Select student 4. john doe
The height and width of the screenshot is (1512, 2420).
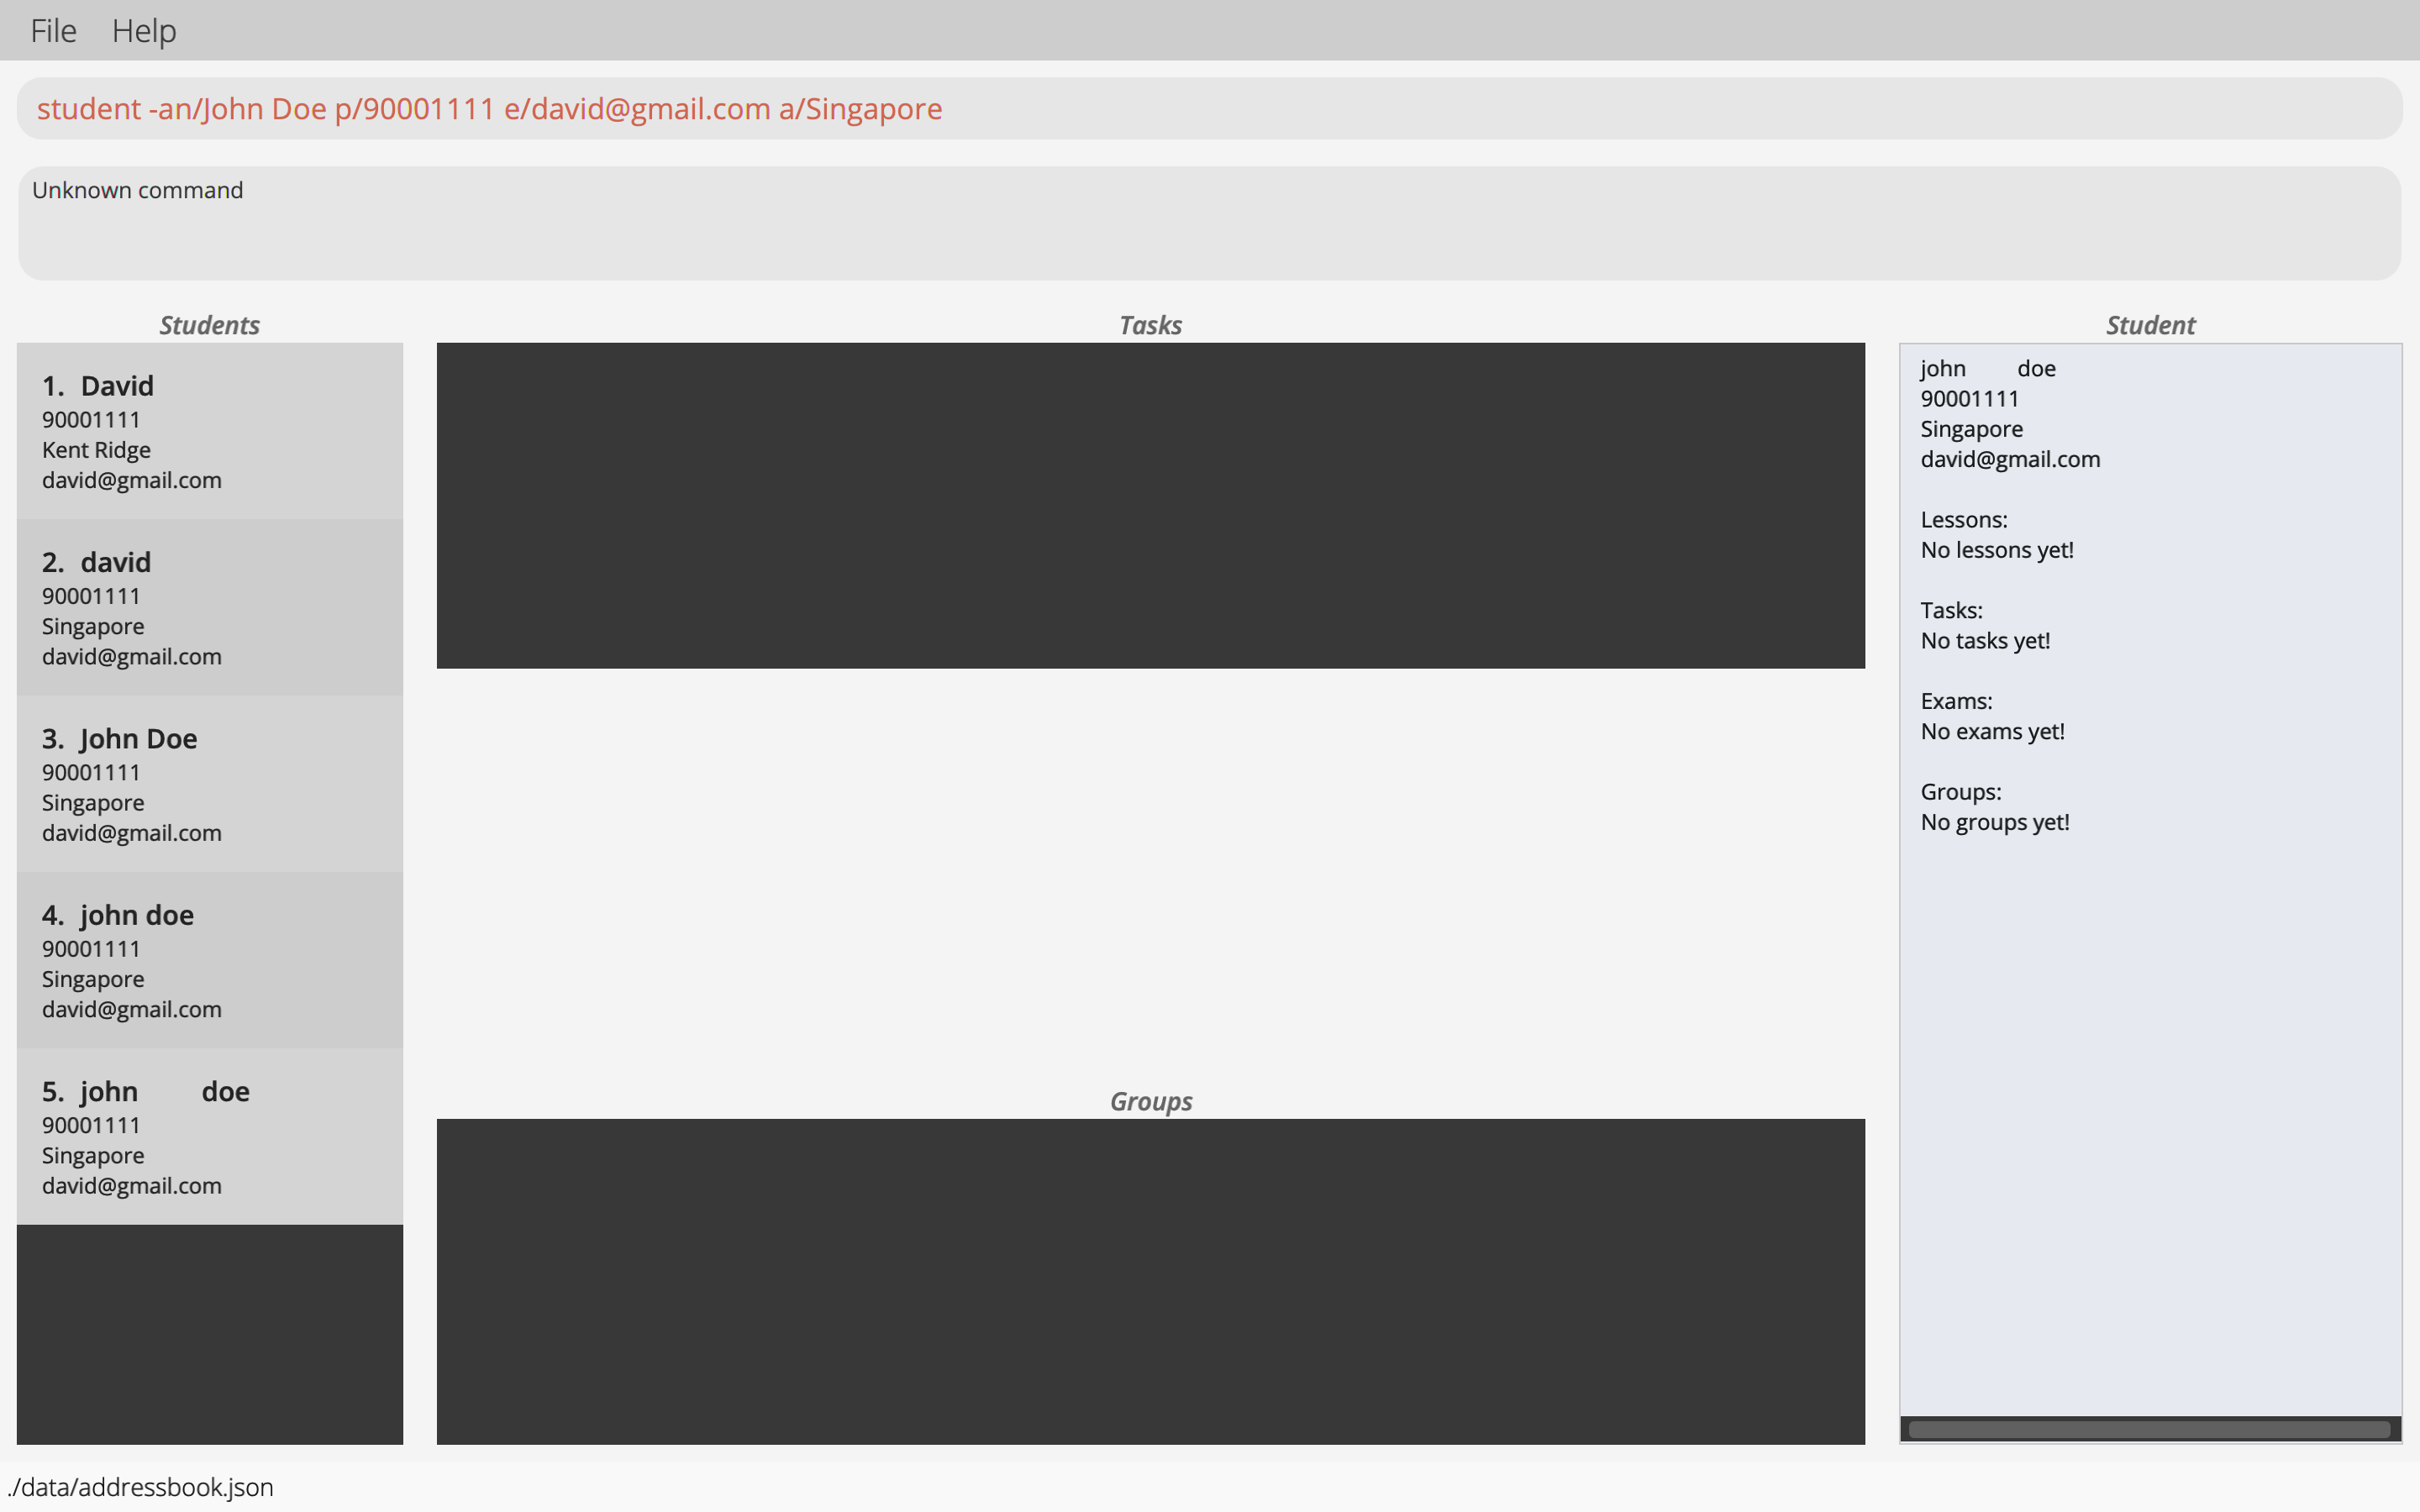tap(209, 960)
